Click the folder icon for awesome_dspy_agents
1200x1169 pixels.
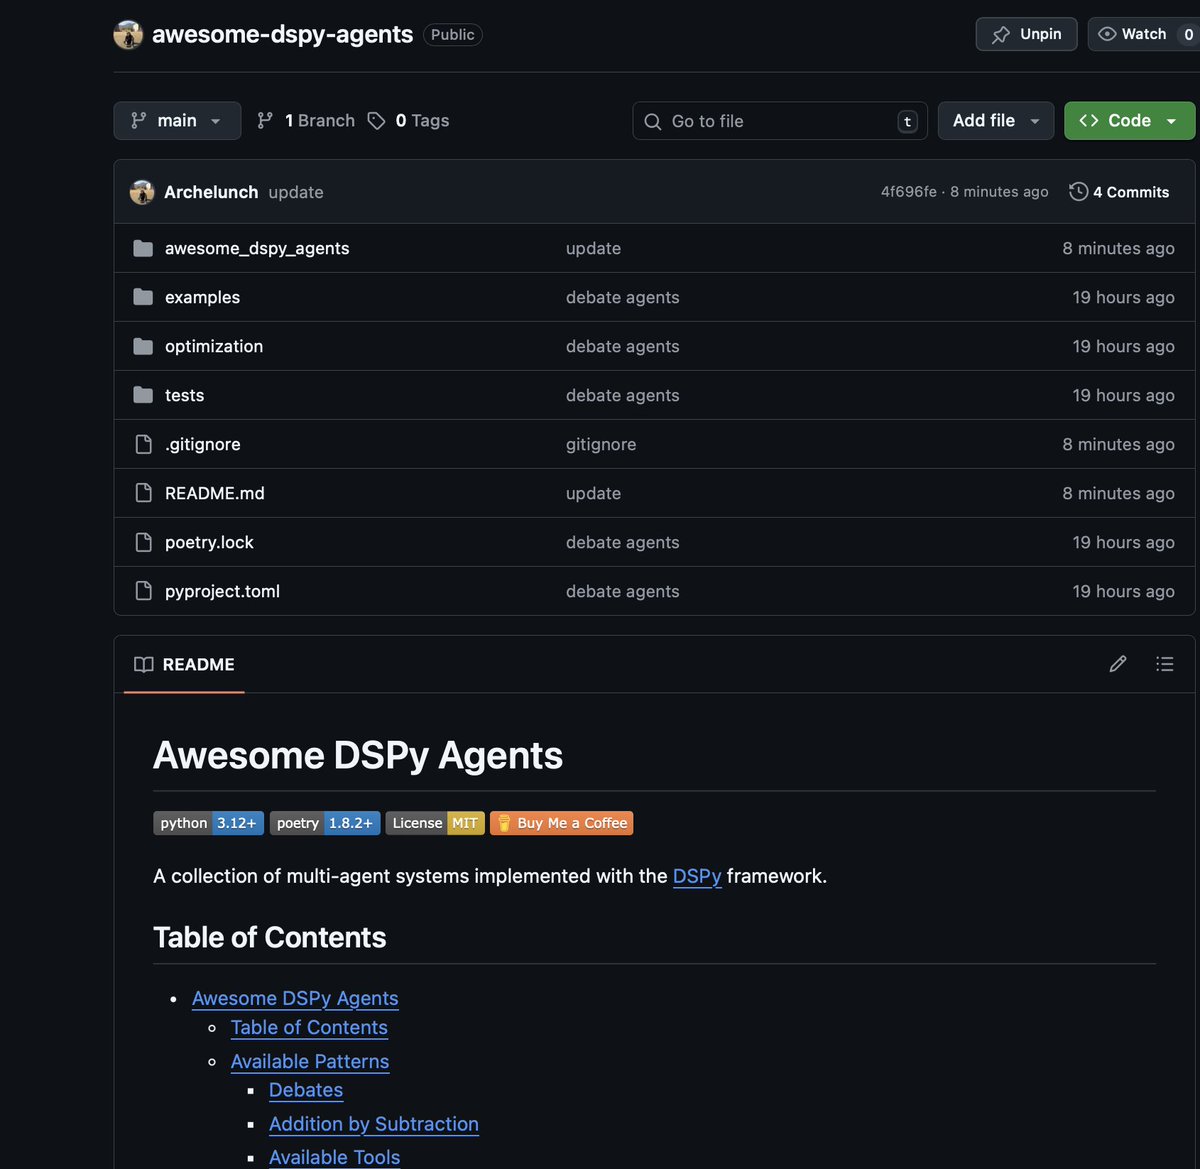(143, 248)
